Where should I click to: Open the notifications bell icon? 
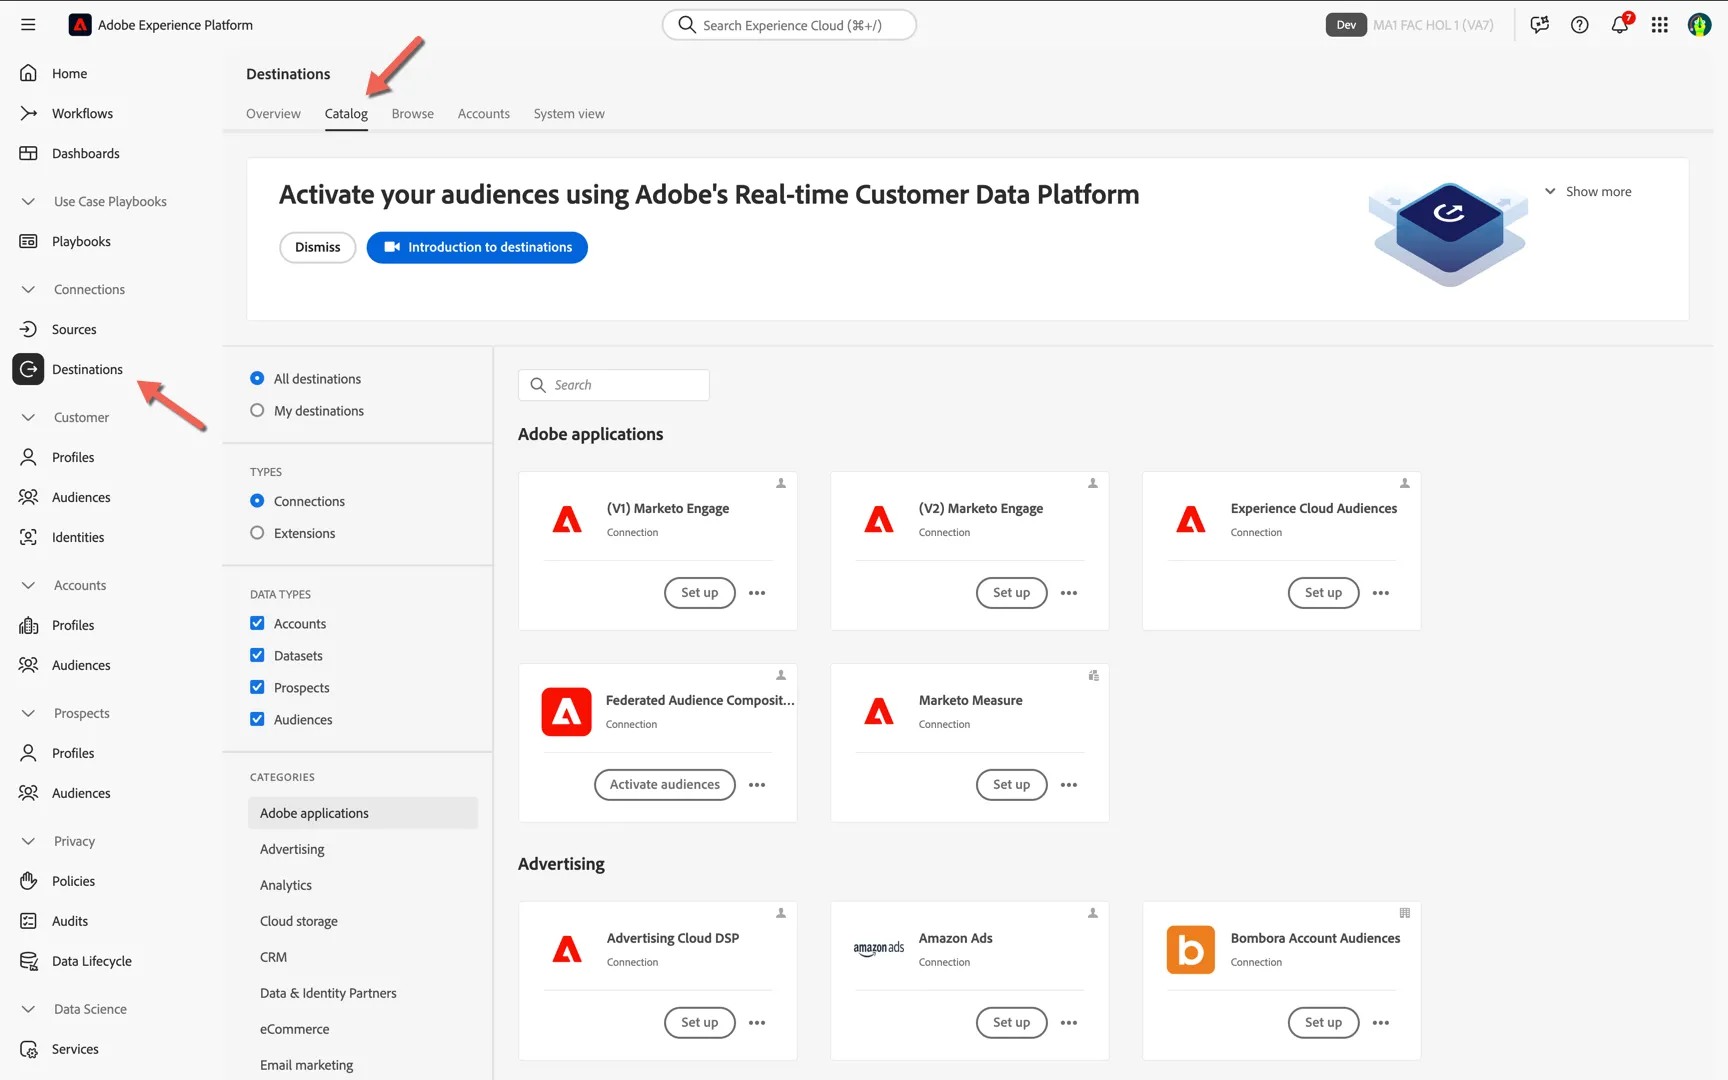(1620, 25)
